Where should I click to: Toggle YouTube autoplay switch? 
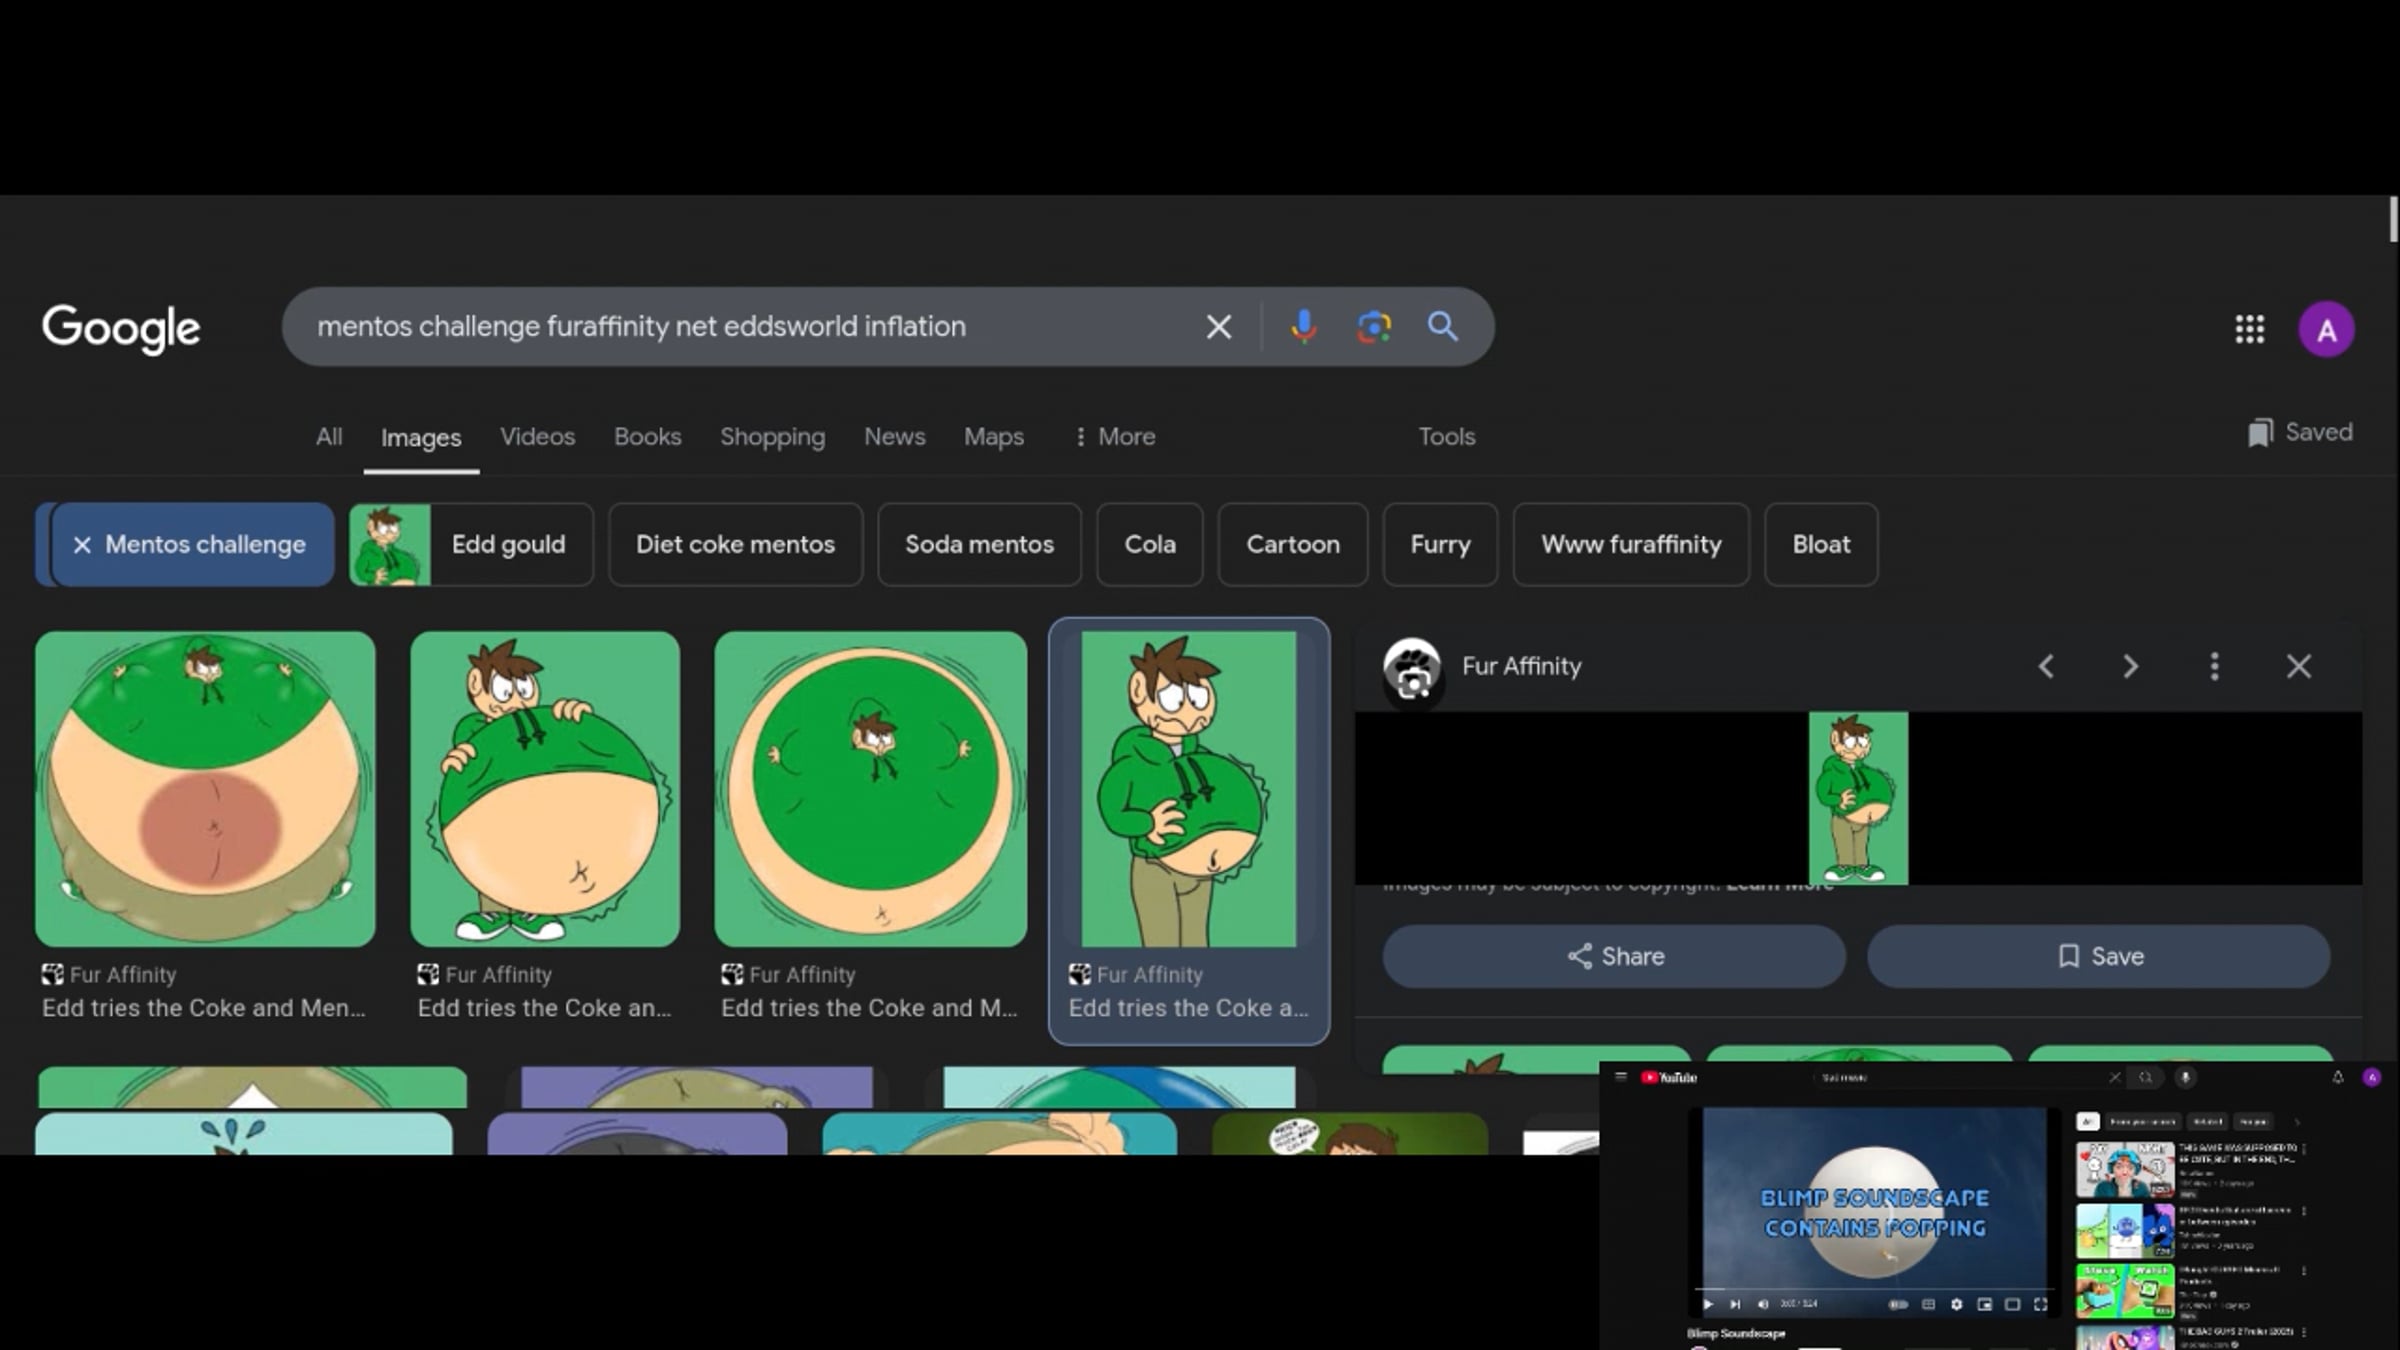coord(1898,1304)
